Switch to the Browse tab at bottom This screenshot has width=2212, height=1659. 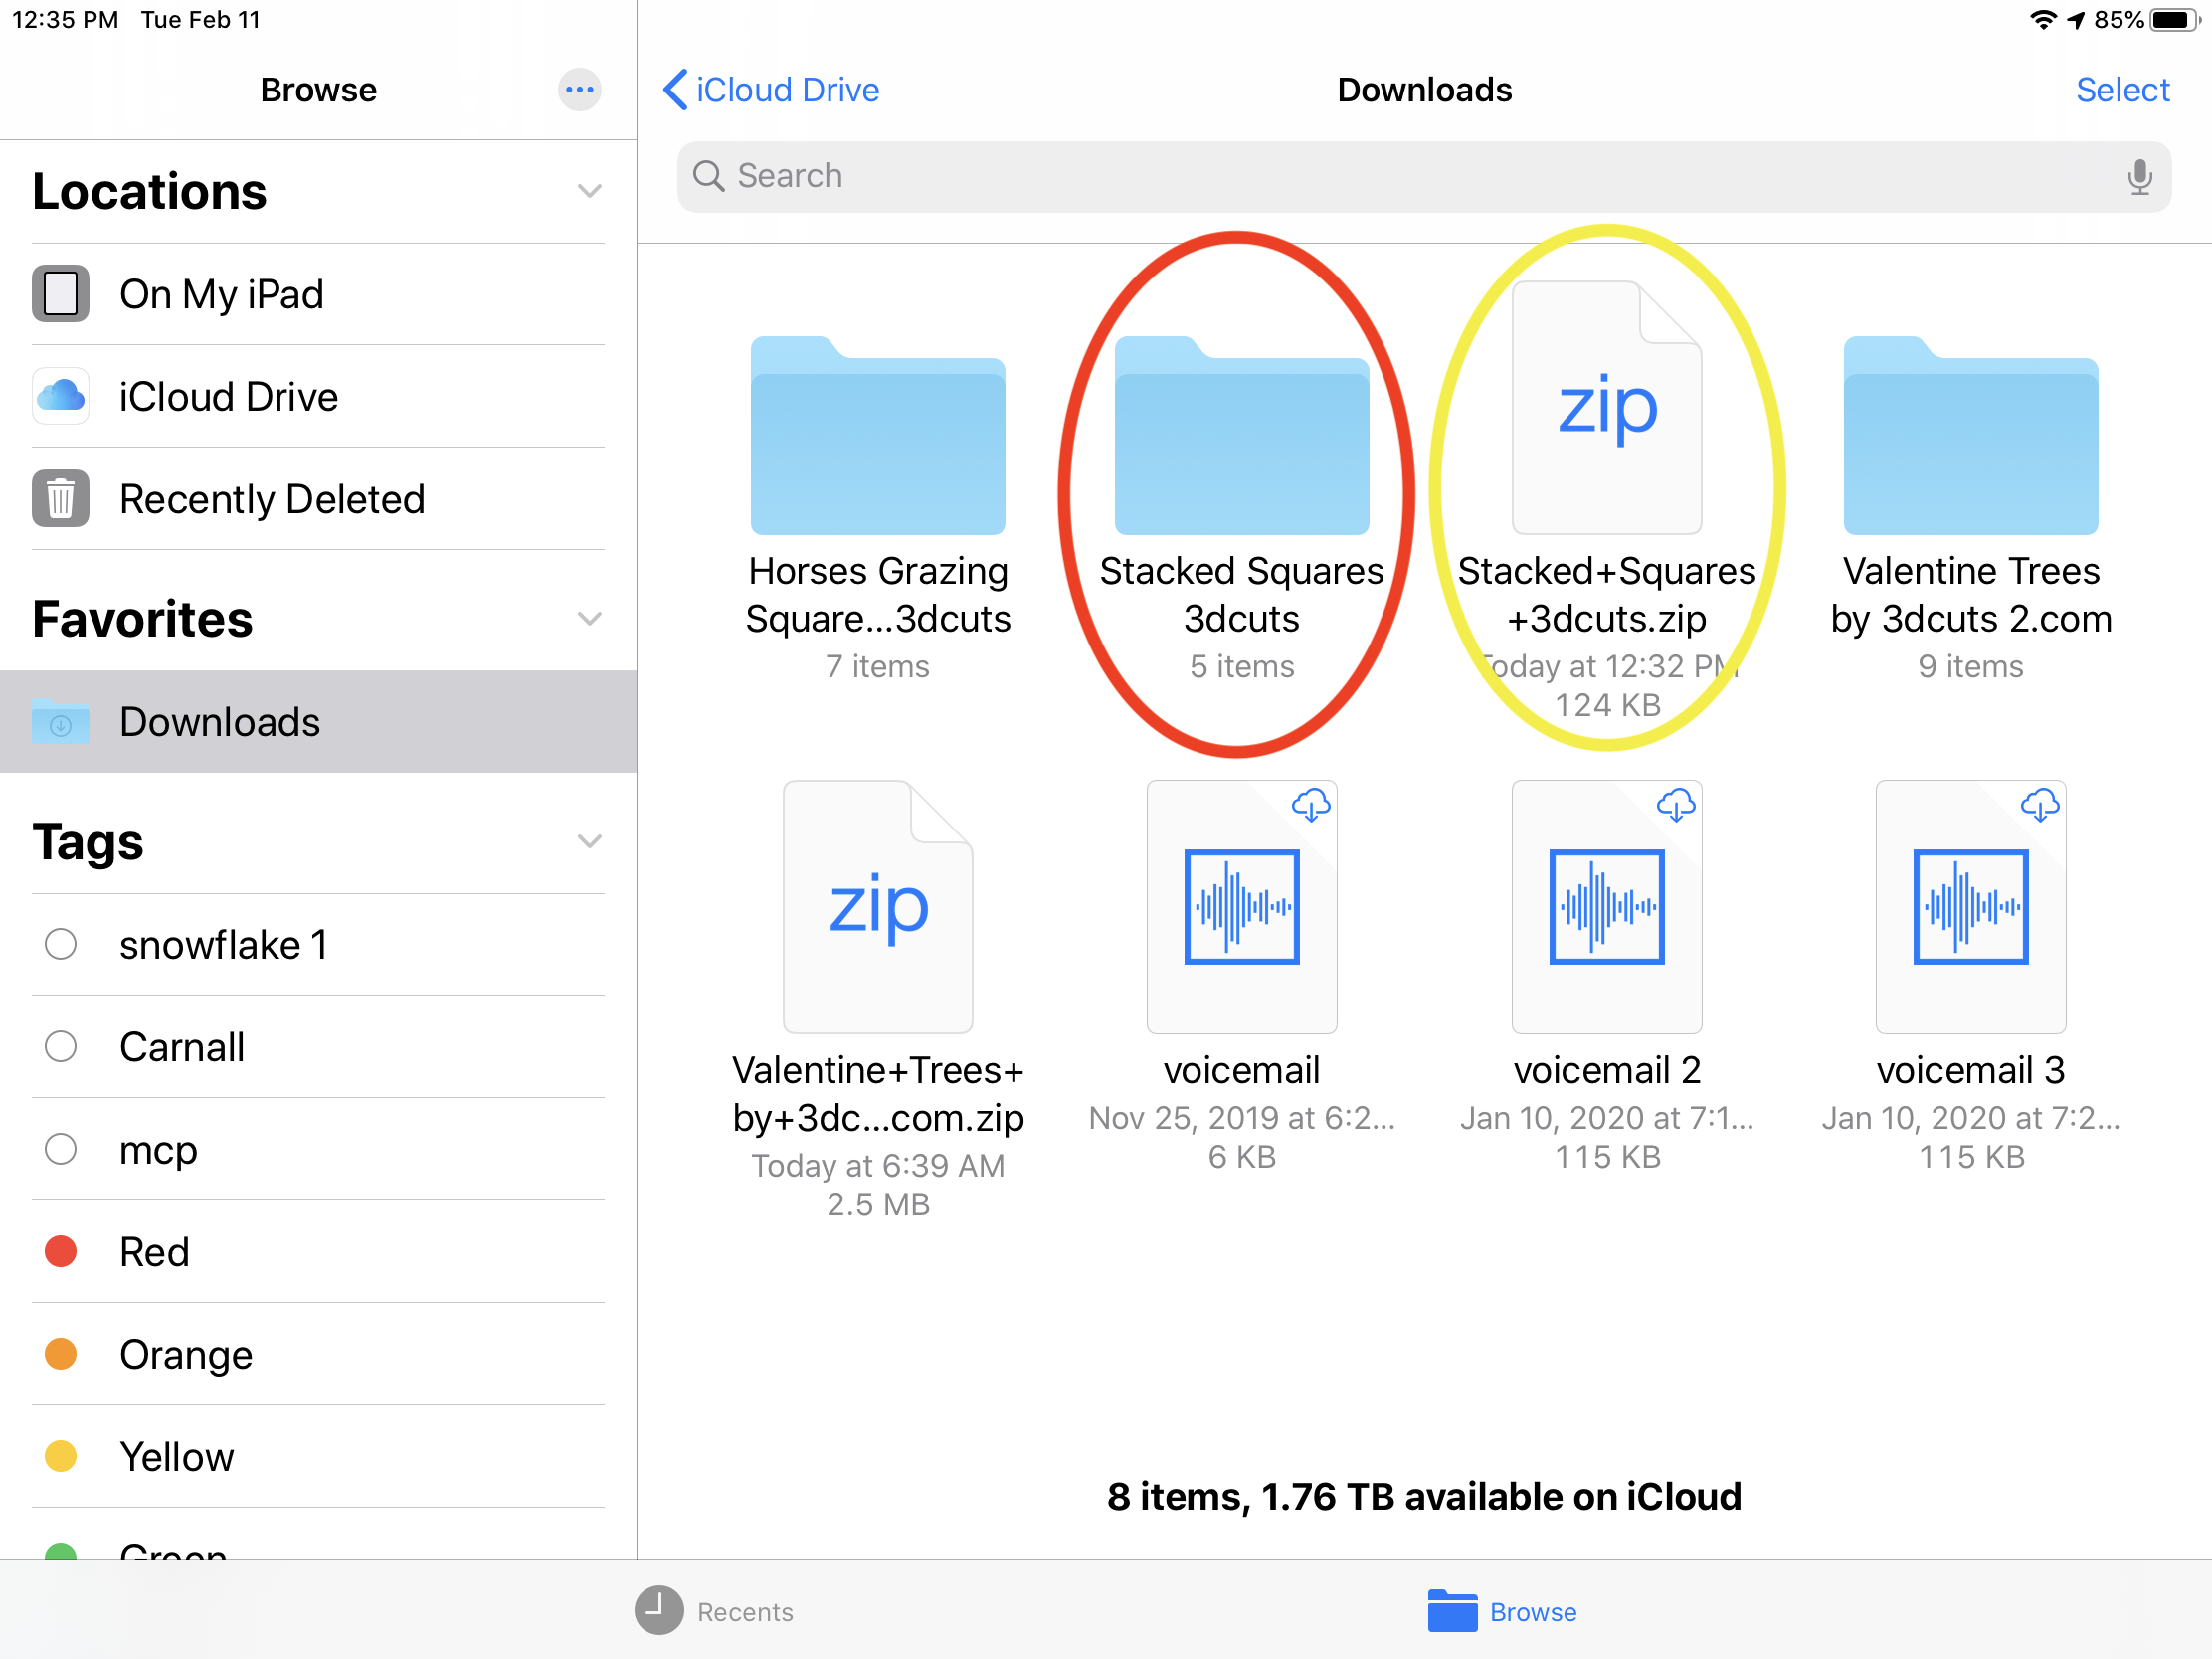click(1502, 1611)
